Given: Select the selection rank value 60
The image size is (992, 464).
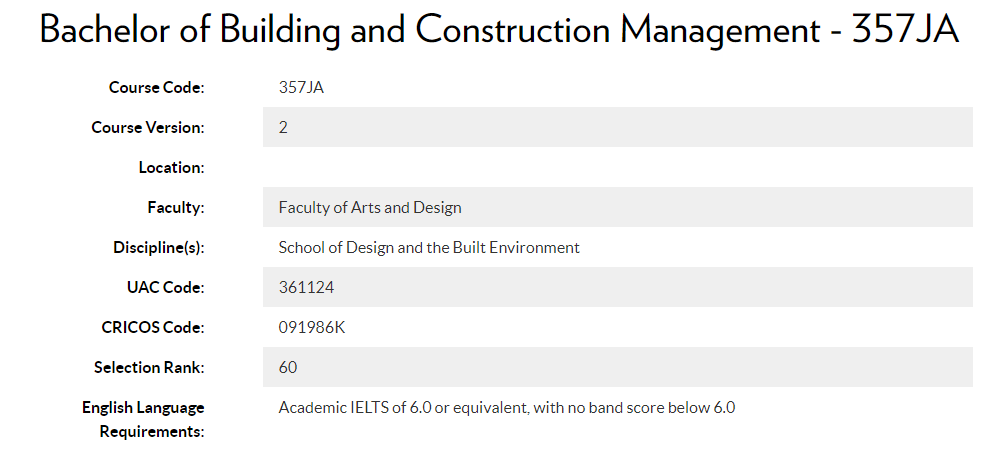Looking at the screenshot, I should point(288,367).
